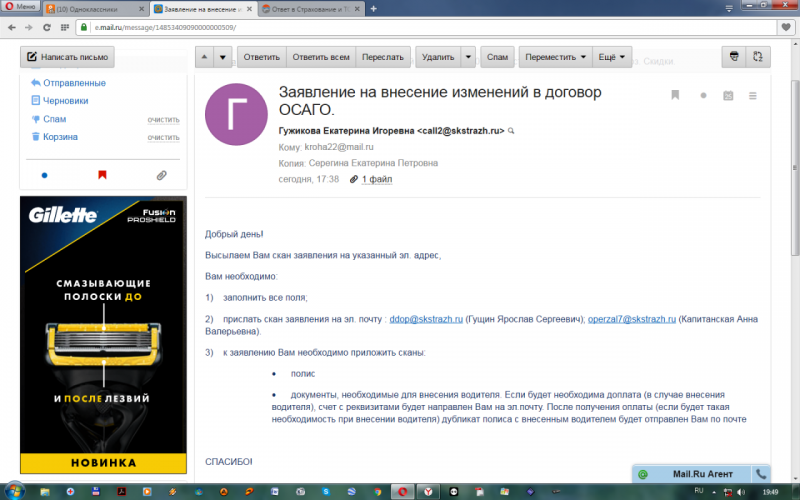Click Написать письмо compose button
This screenshot has height=500, width=800.
point(67,57)
